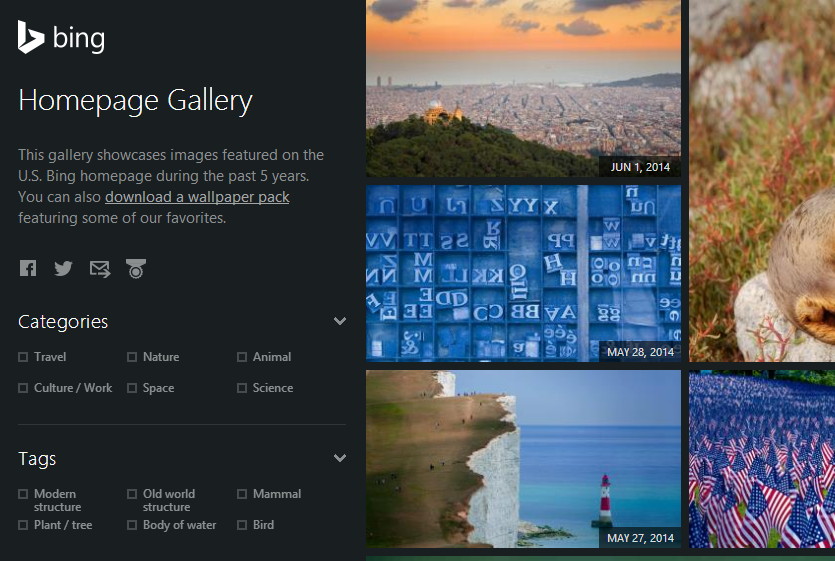Enable the Travel category checkbox

(x=23, y=357)
